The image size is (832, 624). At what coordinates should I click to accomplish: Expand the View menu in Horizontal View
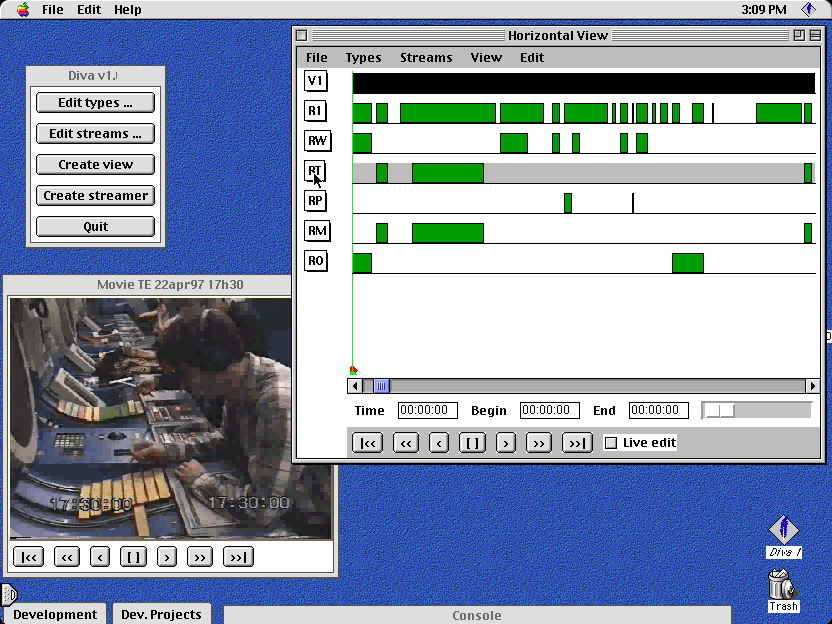tap(486, 58)
